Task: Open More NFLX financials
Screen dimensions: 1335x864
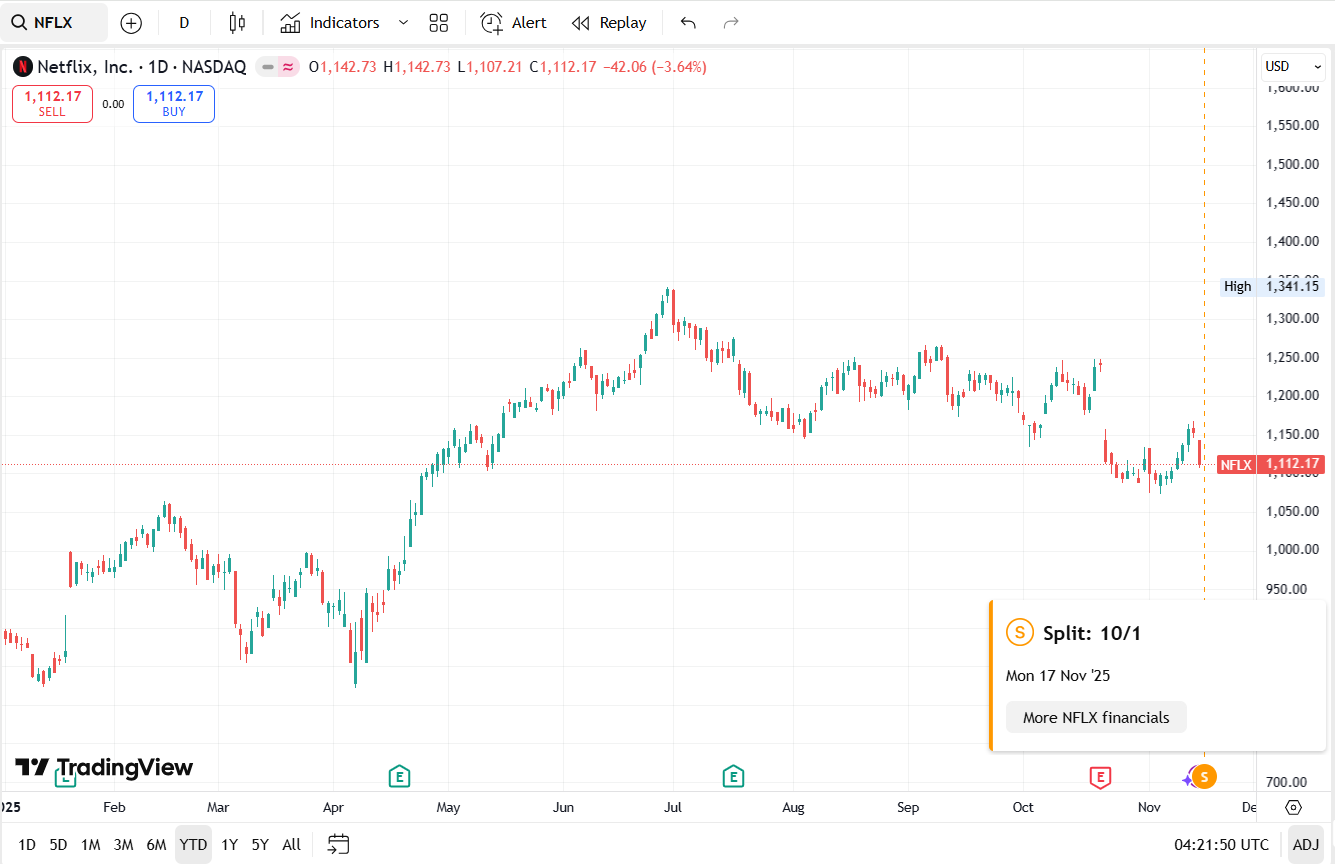Action: tap(1096, 717)
